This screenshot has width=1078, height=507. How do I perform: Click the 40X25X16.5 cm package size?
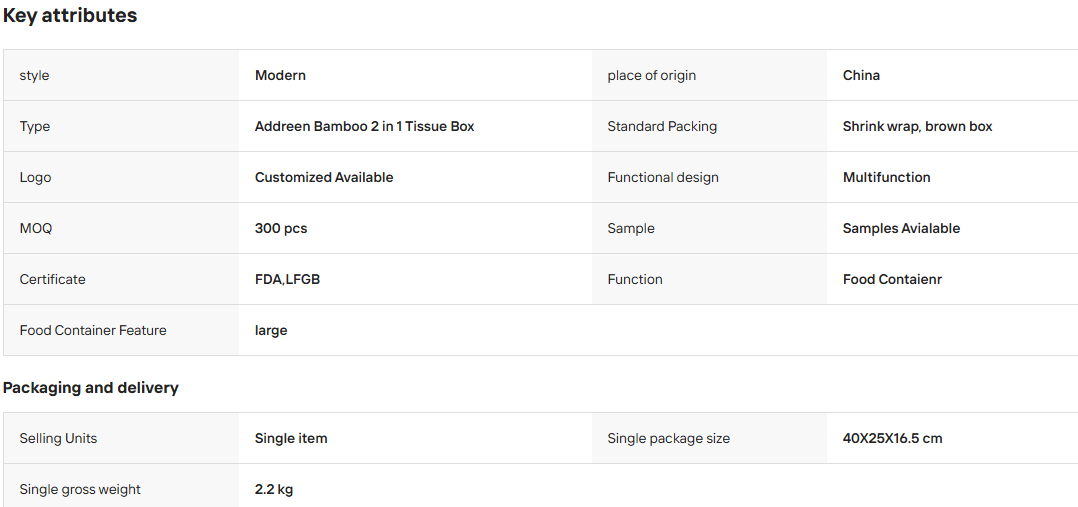pos(892,438)
